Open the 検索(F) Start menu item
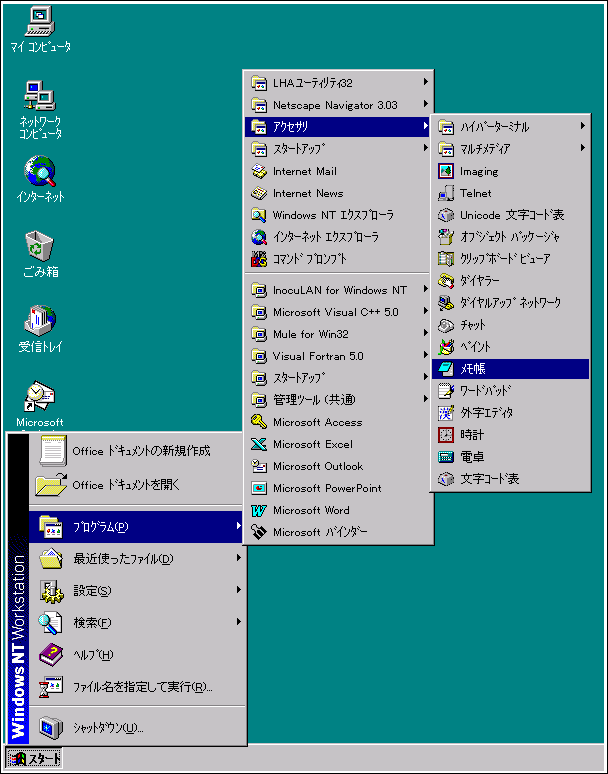 [x=137, y=623]
